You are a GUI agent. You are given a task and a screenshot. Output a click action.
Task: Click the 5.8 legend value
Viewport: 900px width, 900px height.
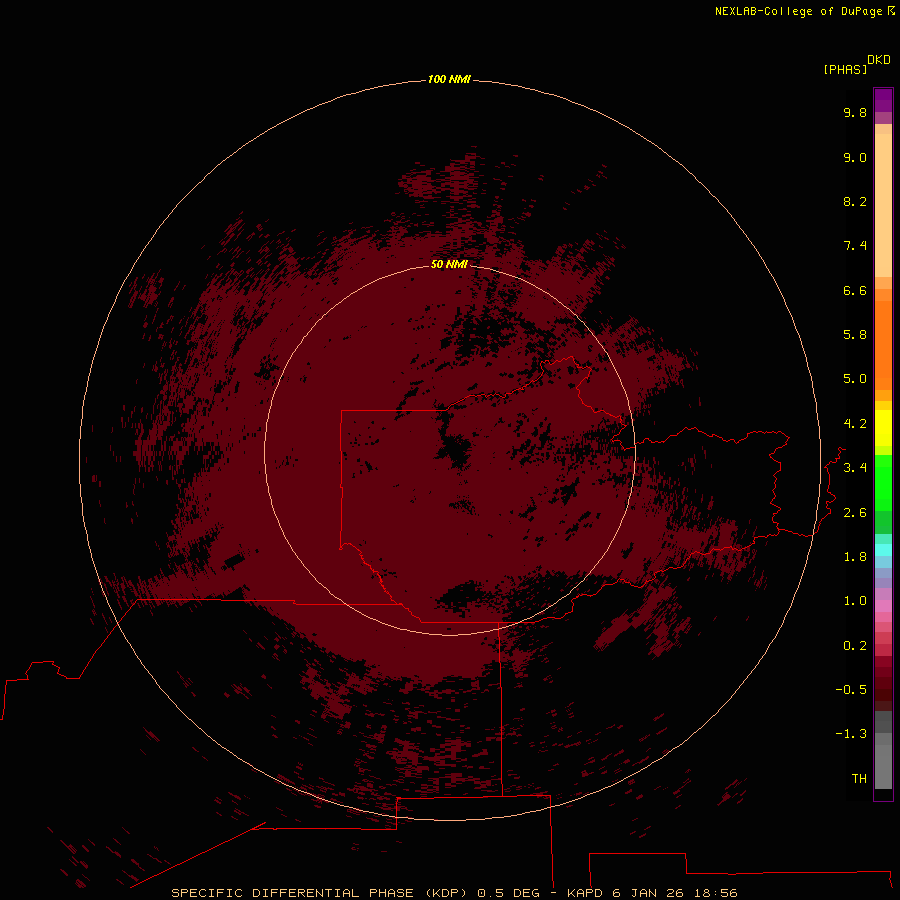point(855,335)
